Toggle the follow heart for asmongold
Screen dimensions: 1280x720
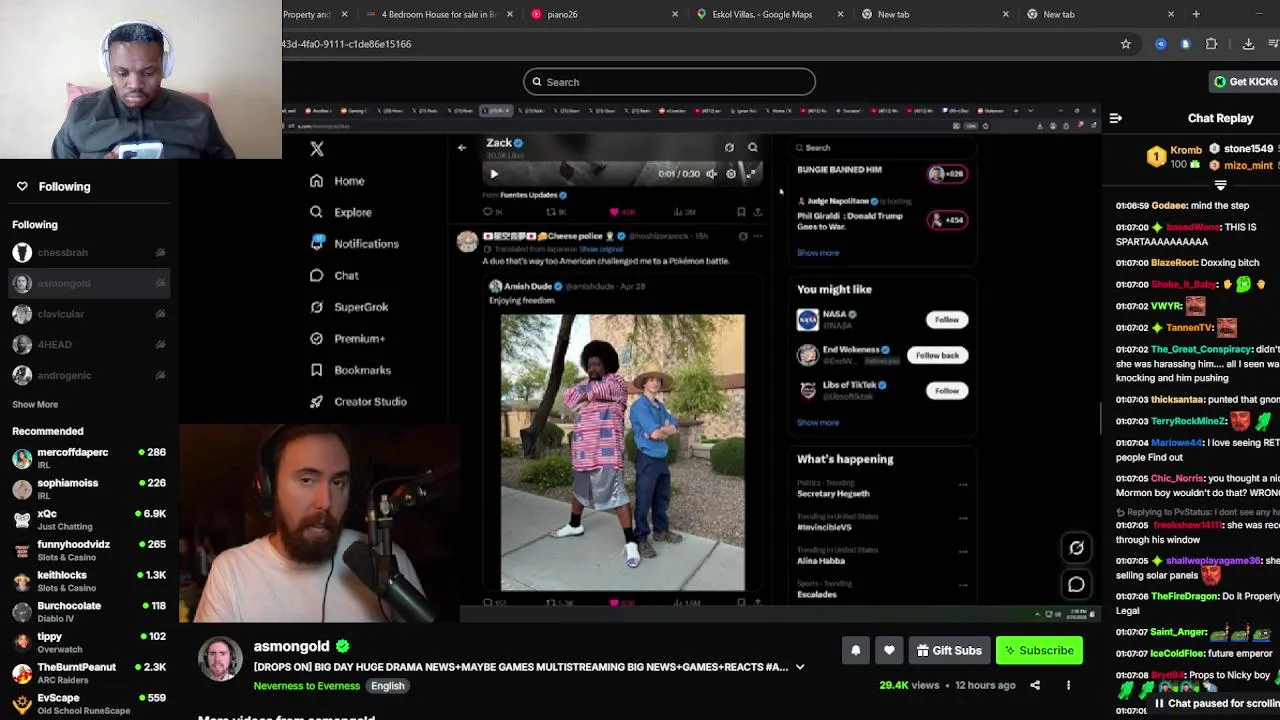tap(889, 650)
